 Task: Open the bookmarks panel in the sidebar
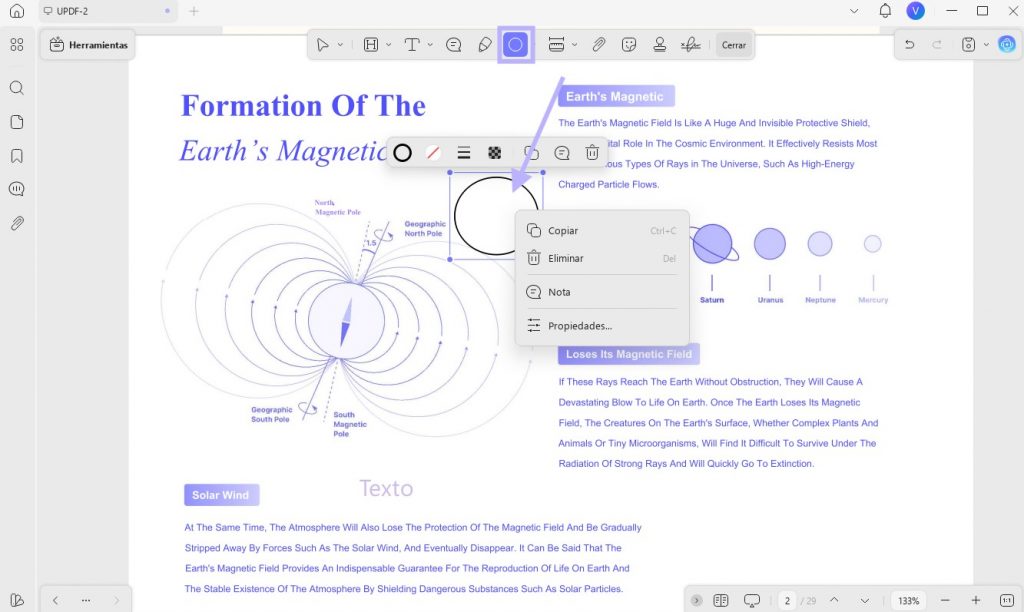click(x=17, y=156)
